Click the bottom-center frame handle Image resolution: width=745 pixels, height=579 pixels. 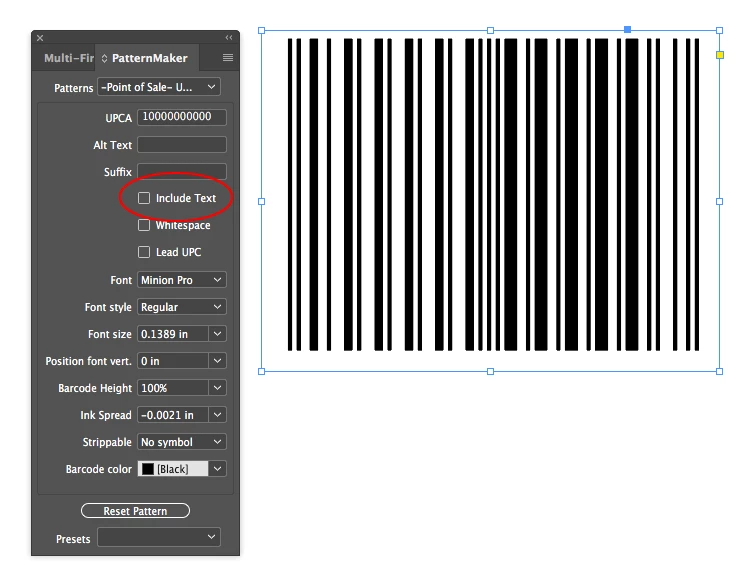pos(490,371)
